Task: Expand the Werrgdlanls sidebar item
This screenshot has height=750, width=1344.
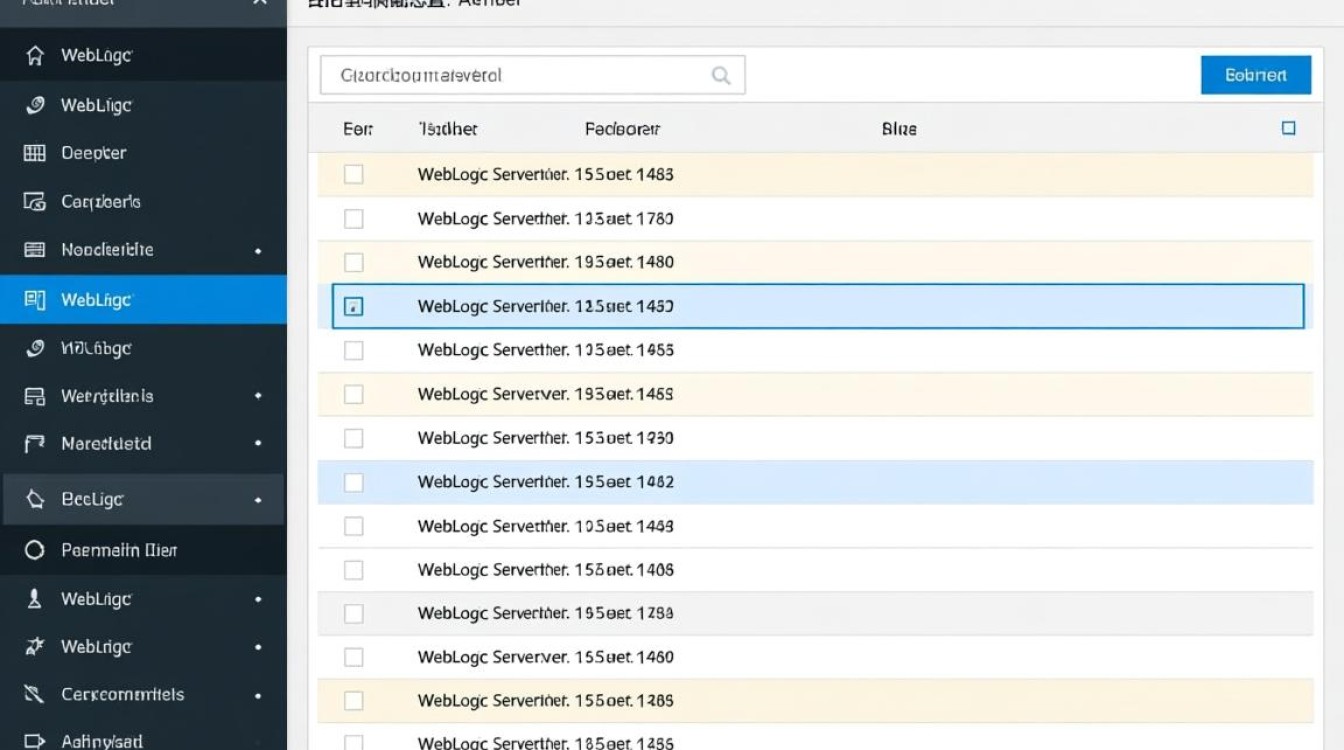Action: pos(258,397)
